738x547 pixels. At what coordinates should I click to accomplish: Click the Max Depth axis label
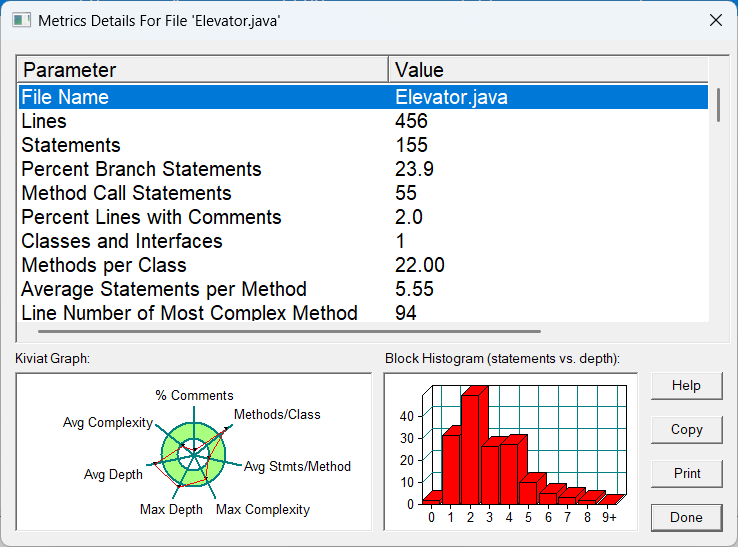[x=171, y=510]
